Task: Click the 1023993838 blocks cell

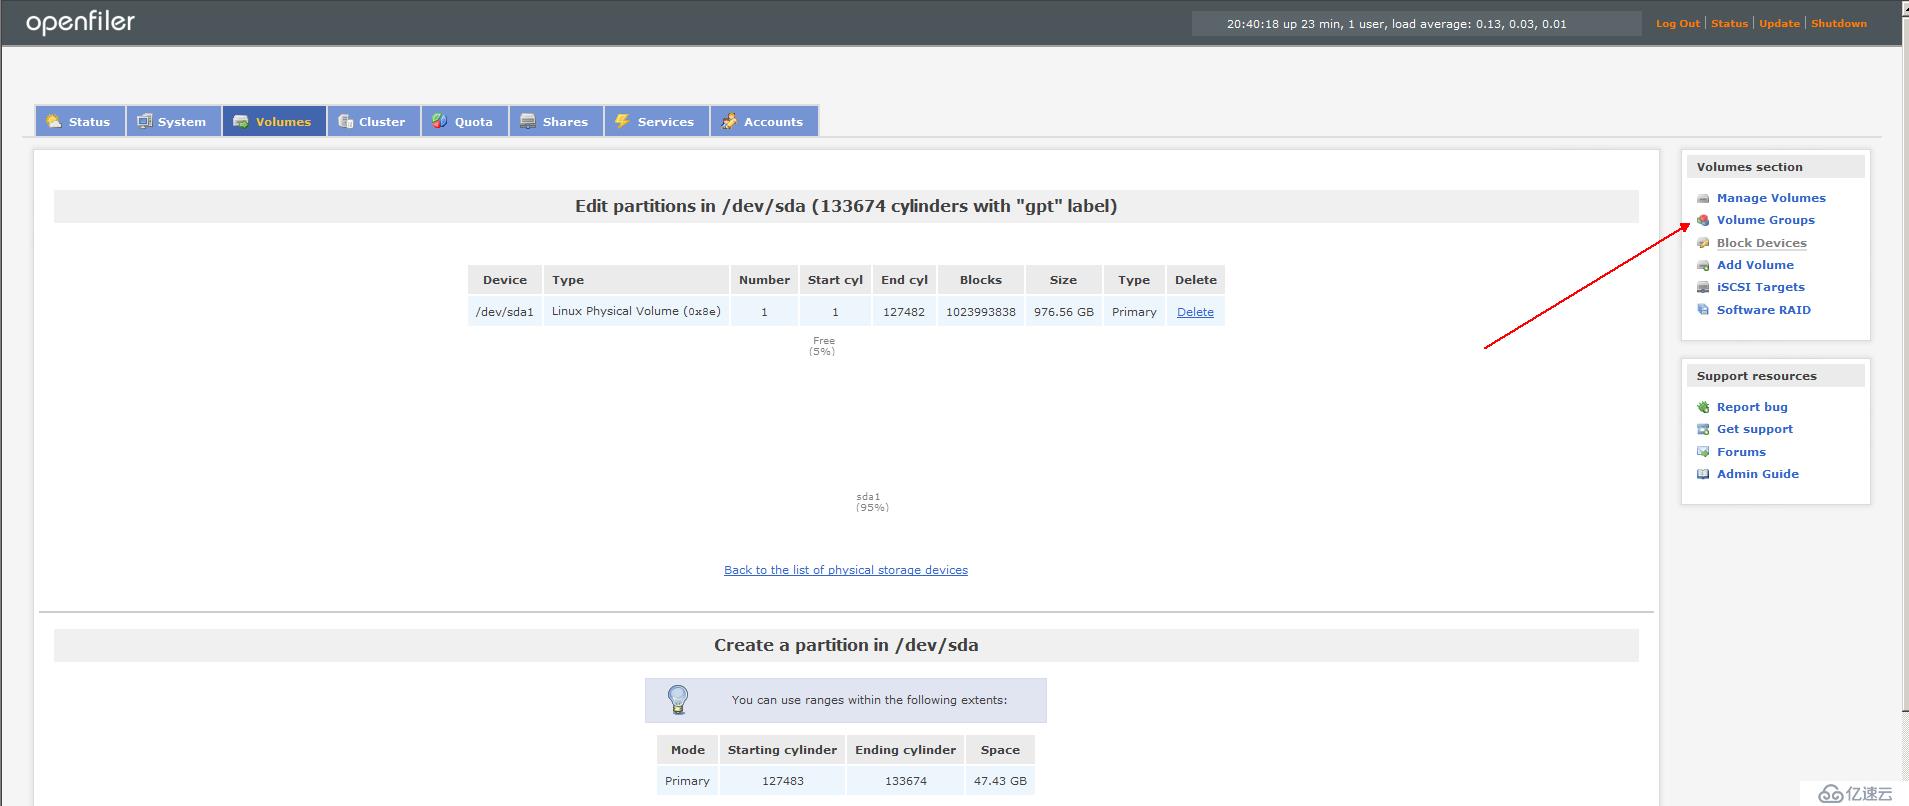Action: [x=981, y=312]
